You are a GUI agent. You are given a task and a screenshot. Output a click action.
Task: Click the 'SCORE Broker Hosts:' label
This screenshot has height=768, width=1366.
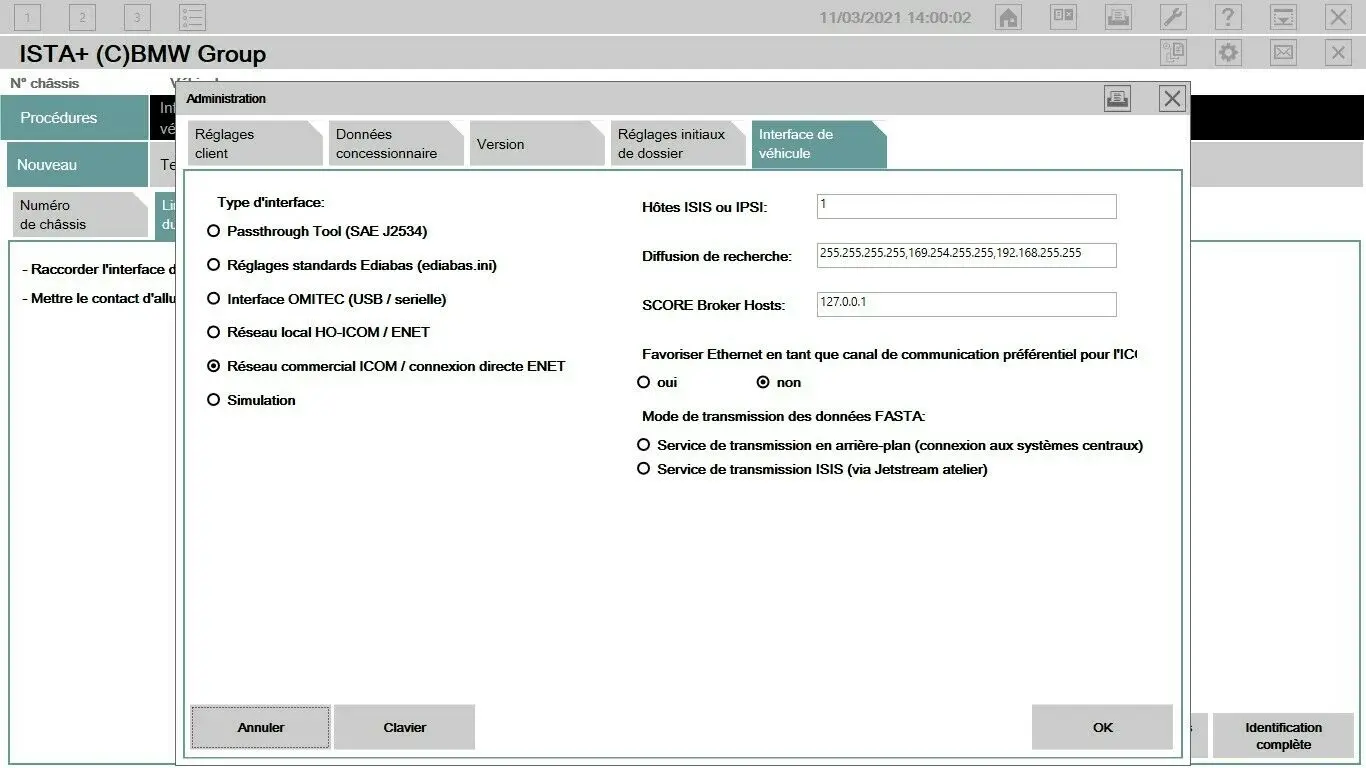pos(714,305)
